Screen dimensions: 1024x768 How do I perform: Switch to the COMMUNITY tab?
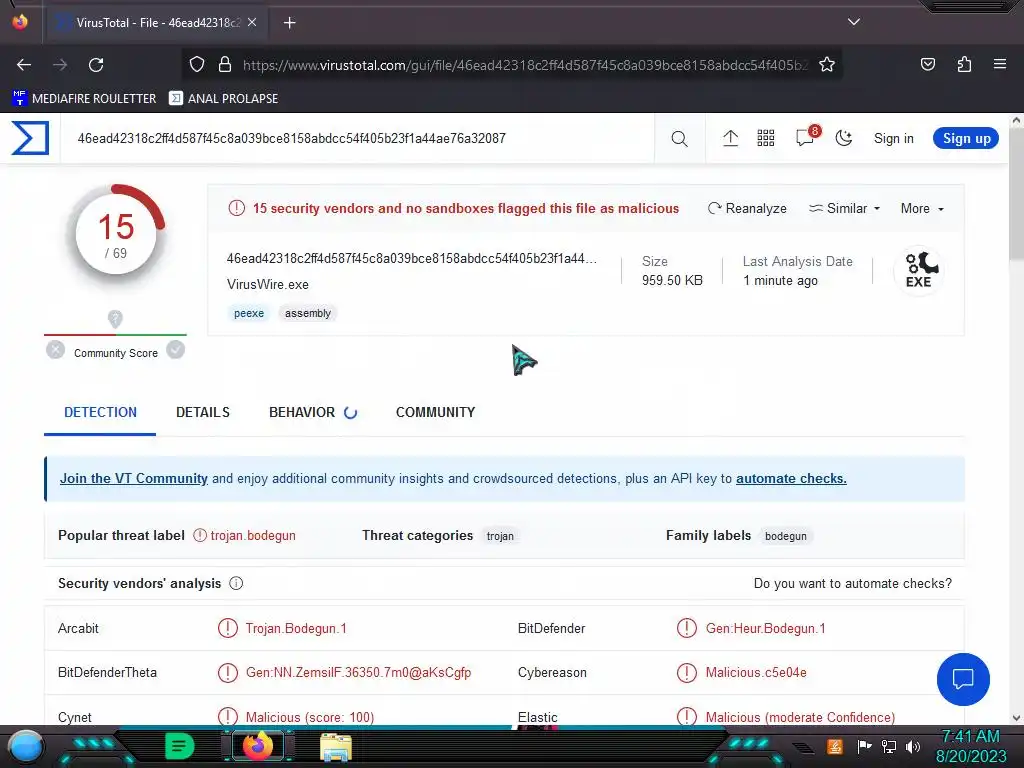435,413
